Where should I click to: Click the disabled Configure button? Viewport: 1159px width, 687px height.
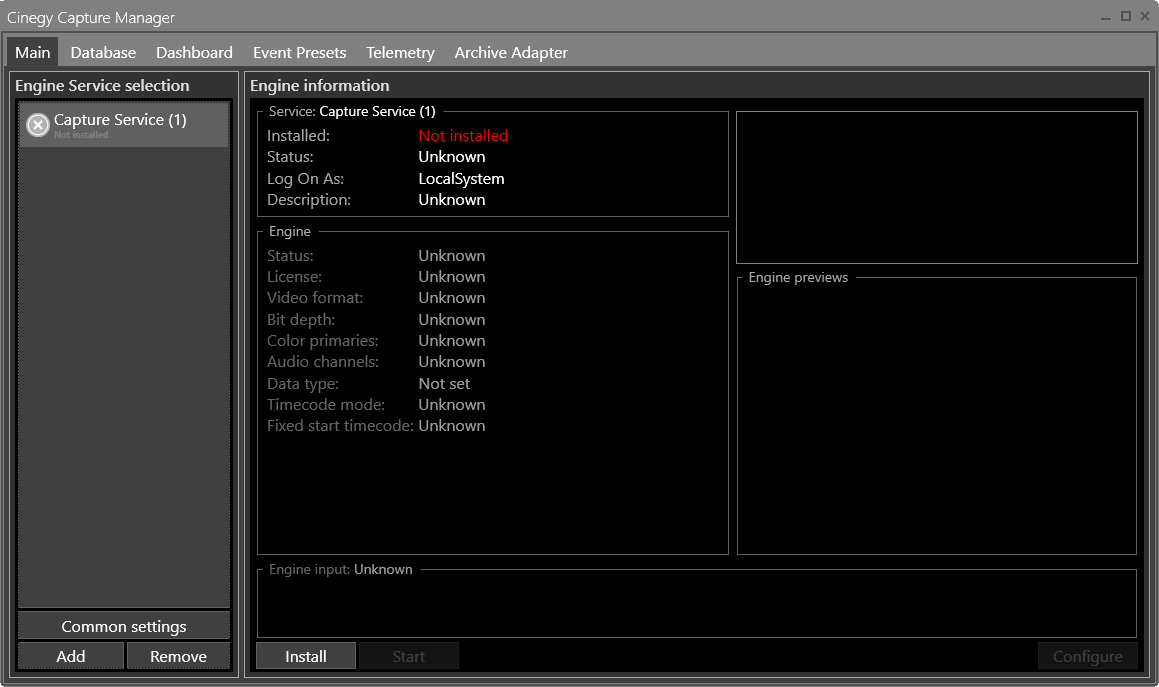coord(1087,656)
